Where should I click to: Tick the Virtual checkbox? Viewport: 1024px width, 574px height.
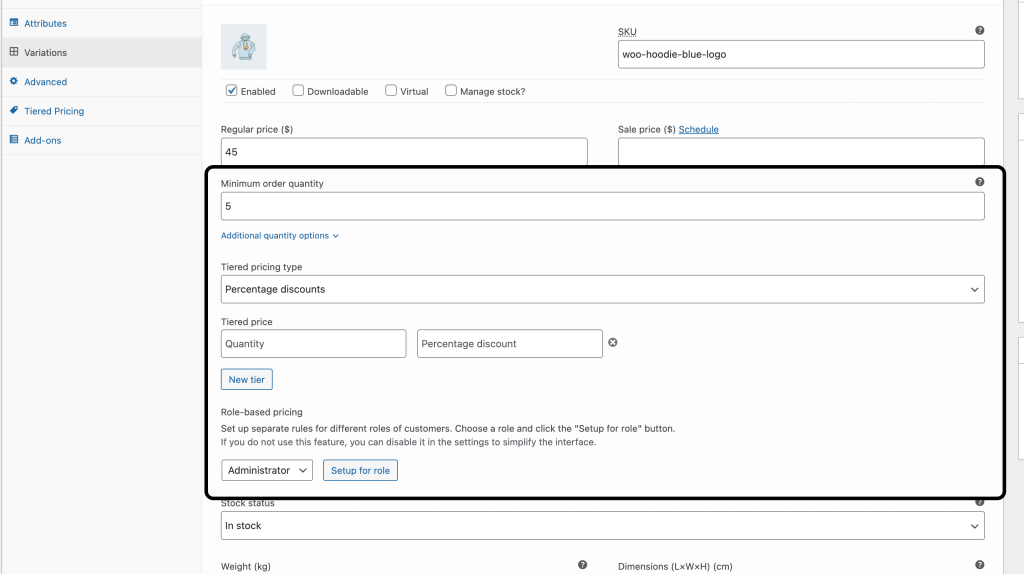(x=391, y=91)
